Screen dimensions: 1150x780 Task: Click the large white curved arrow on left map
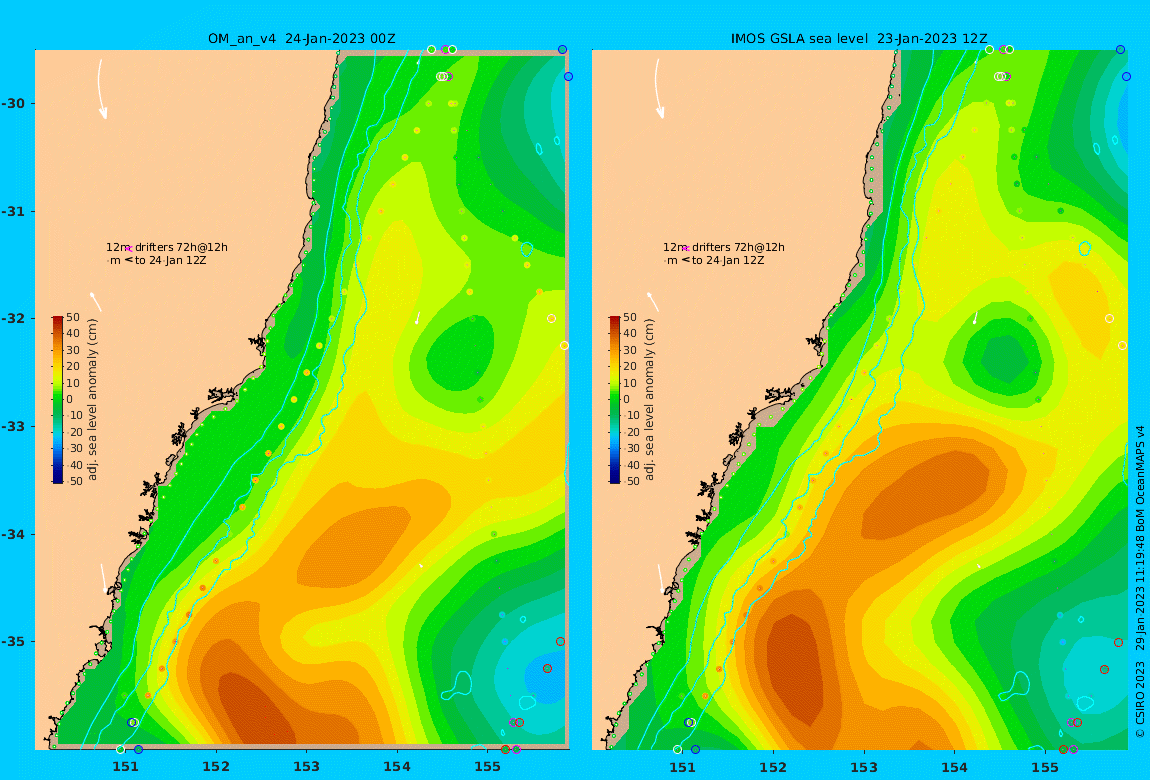coord(101,89)
